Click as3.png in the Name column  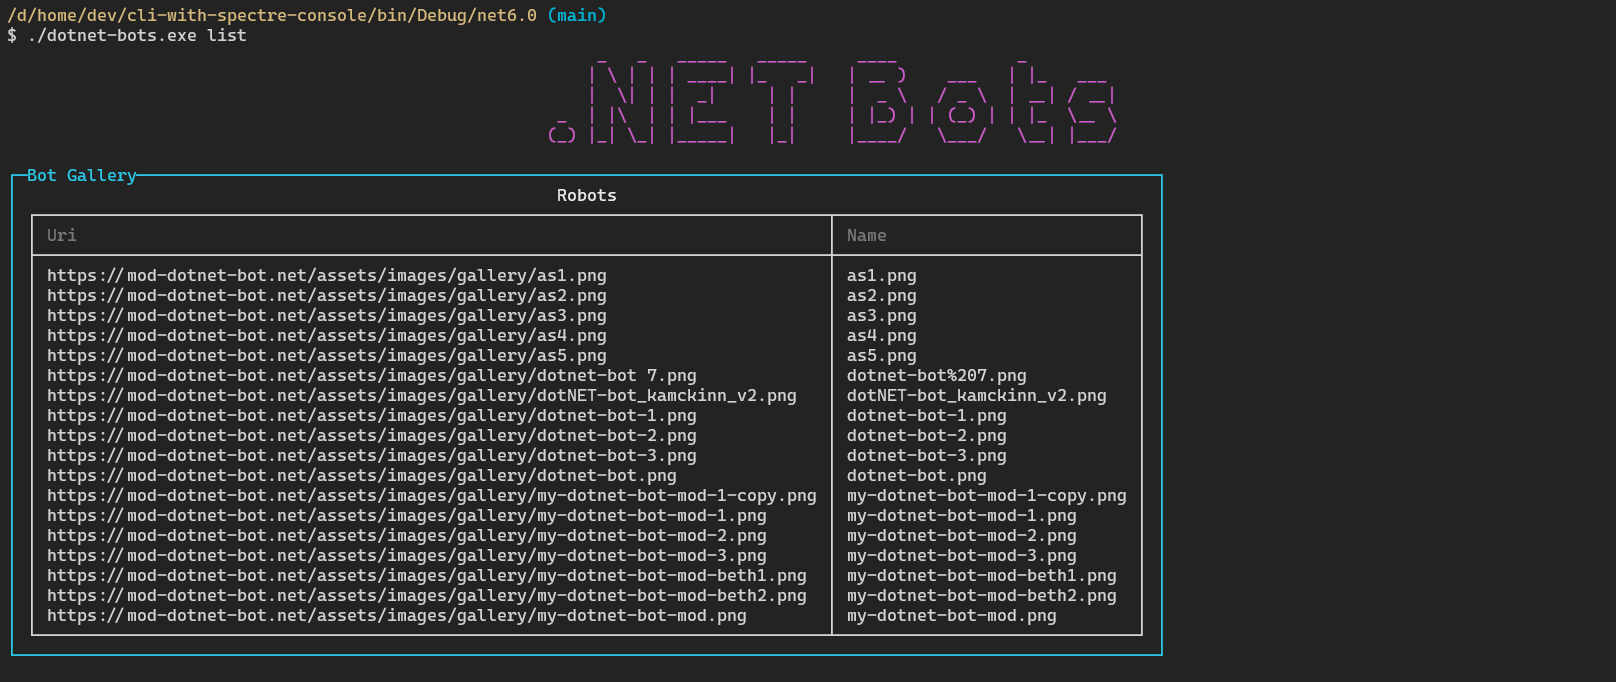tap(882, 315)
